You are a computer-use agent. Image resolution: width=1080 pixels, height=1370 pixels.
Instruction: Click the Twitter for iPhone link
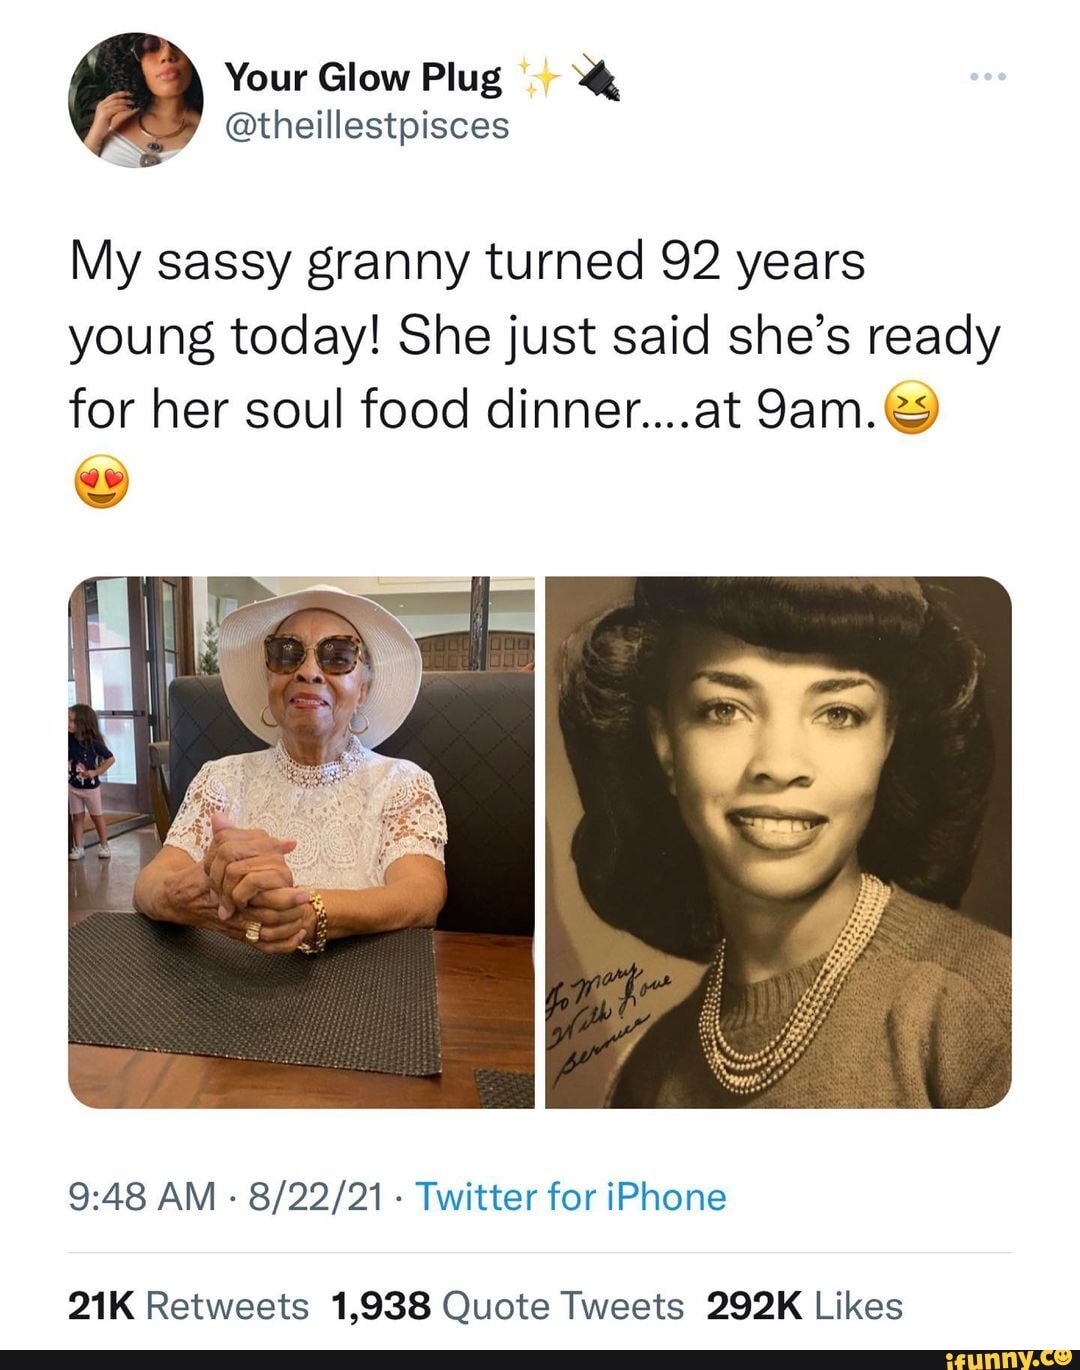tap(570, 1196)
